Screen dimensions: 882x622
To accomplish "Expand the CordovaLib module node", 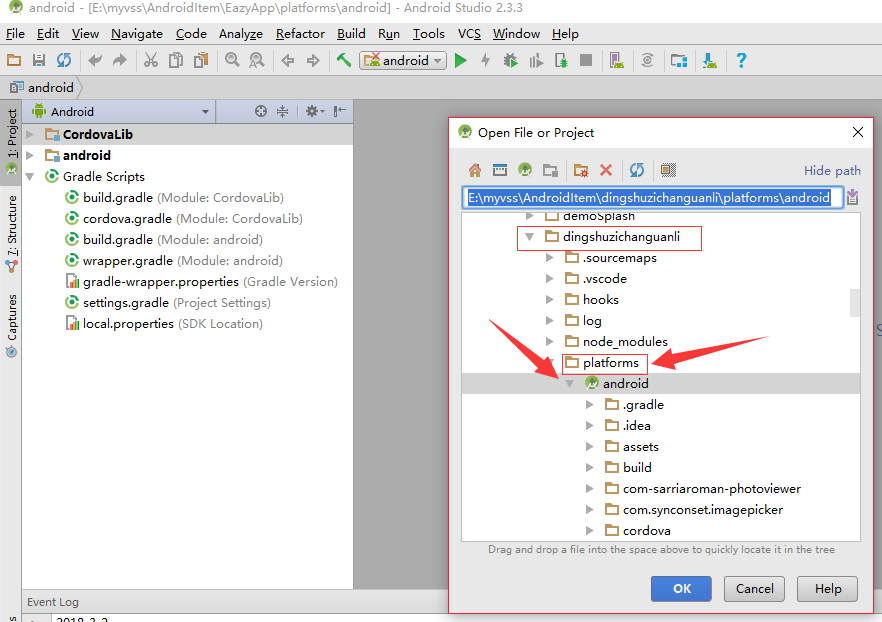I will (30, 134).
